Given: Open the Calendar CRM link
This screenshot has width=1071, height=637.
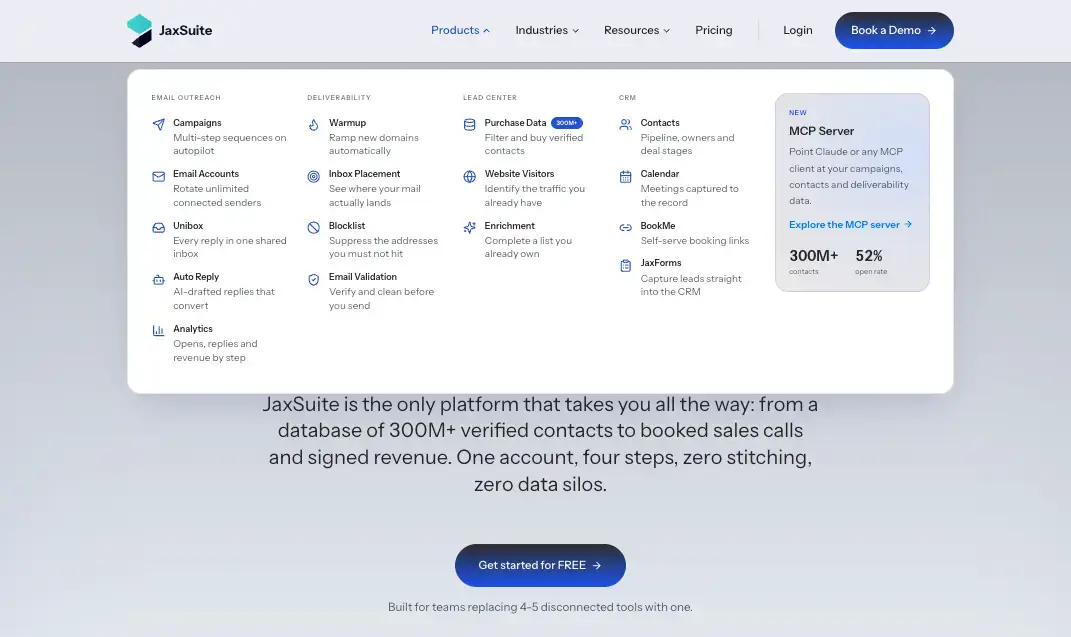Looking at the screenshot, I should (x=686, y=188).
